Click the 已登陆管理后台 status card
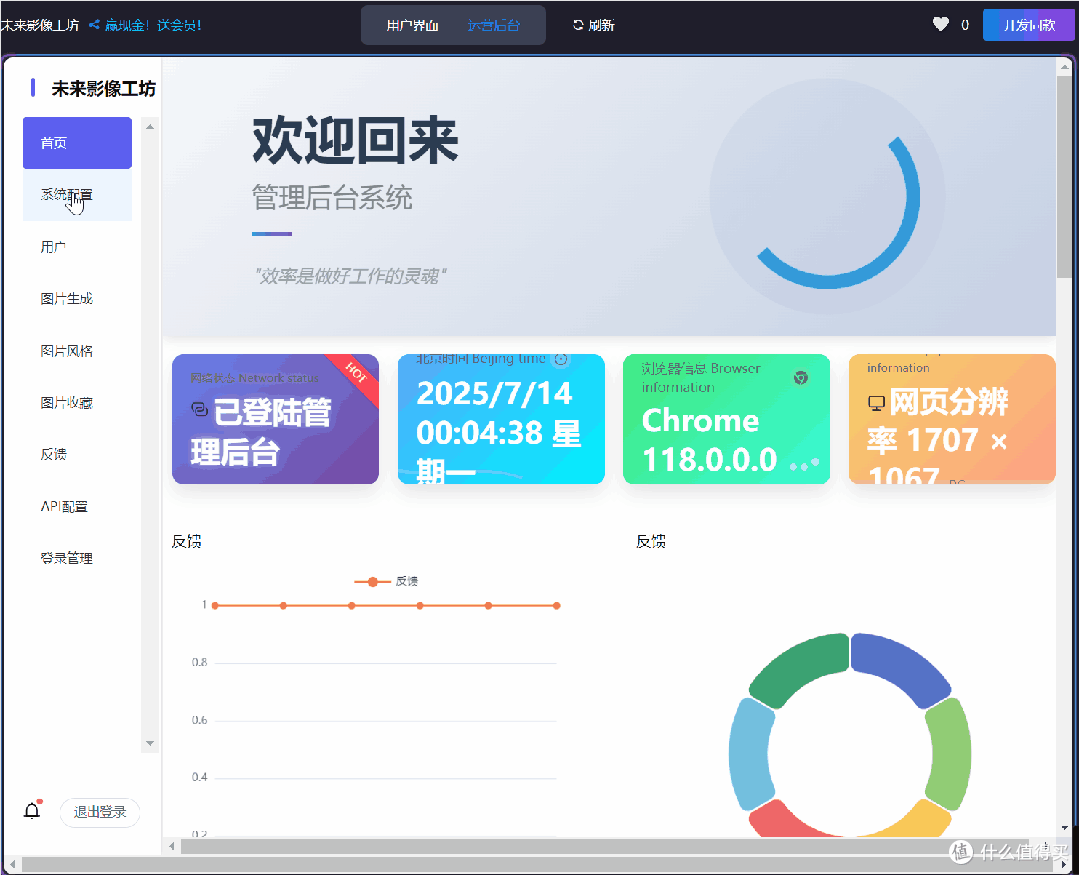Image resolution: width=1079 pixels, height=875 pixels. tap(275, 419)
